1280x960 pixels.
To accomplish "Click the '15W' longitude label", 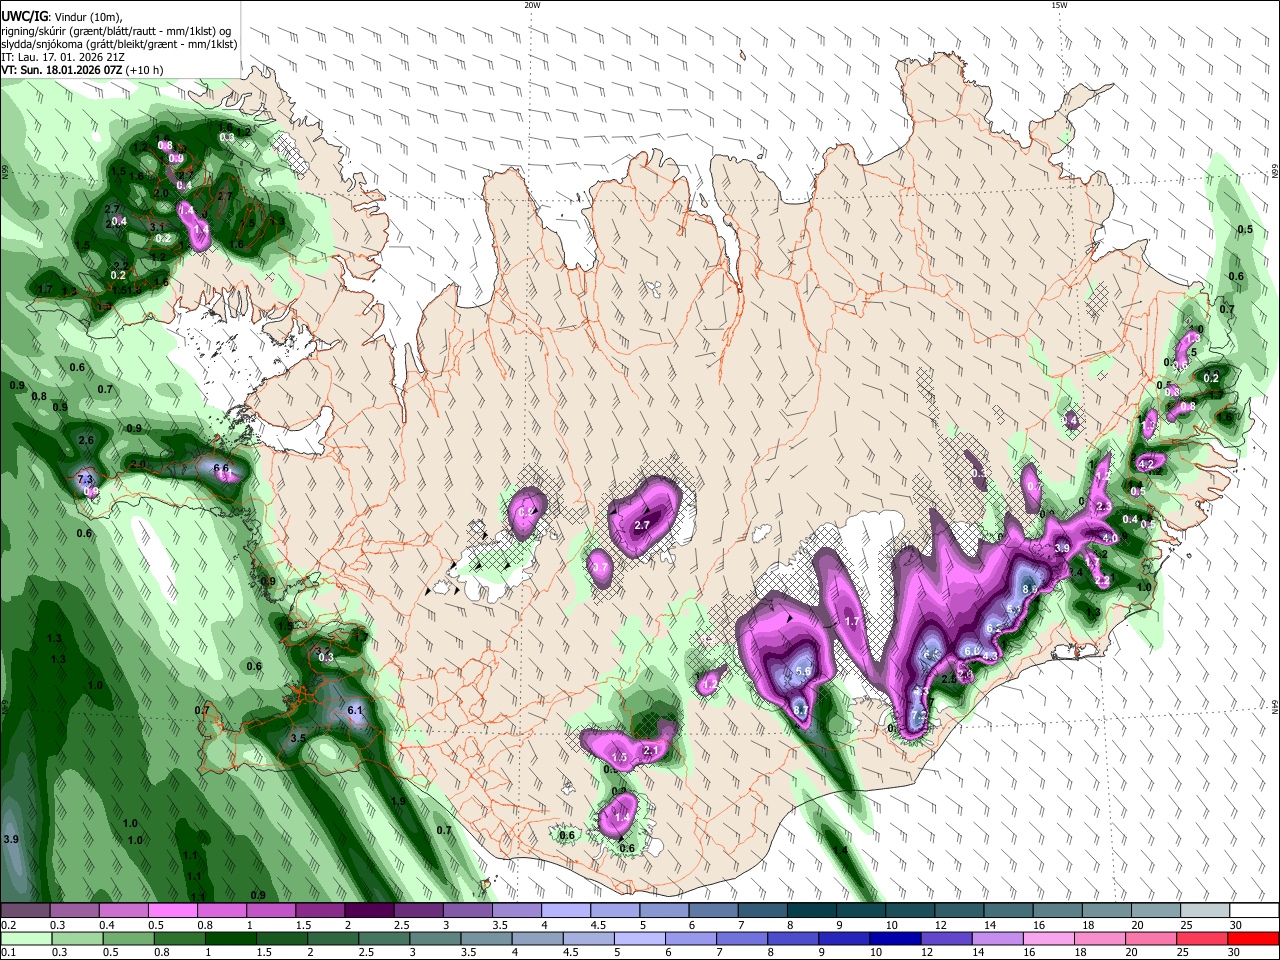I will (1059, 5).
